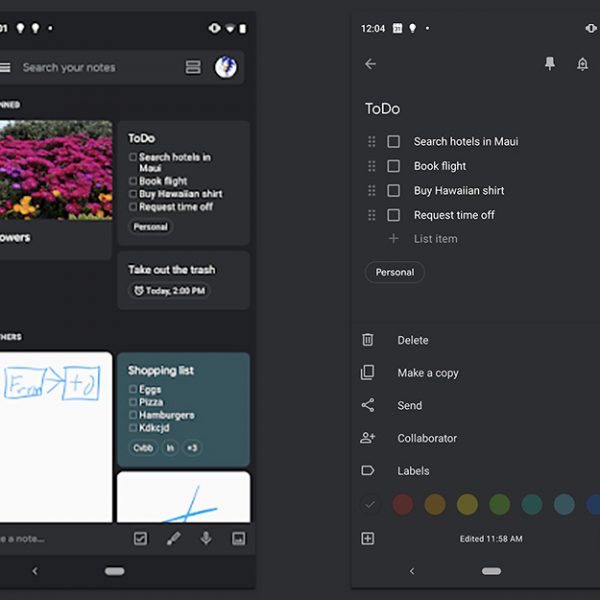
Task: Select Collaborator from the menu
Action: pos(426,438)
